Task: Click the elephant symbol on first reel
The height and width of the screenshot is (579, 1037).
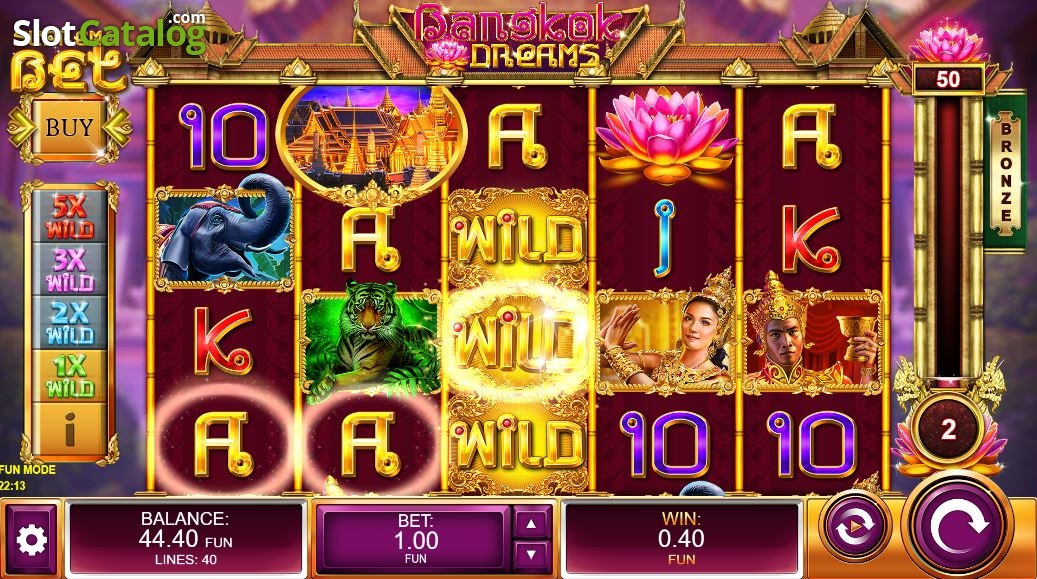Action: [x=224, y=236]
